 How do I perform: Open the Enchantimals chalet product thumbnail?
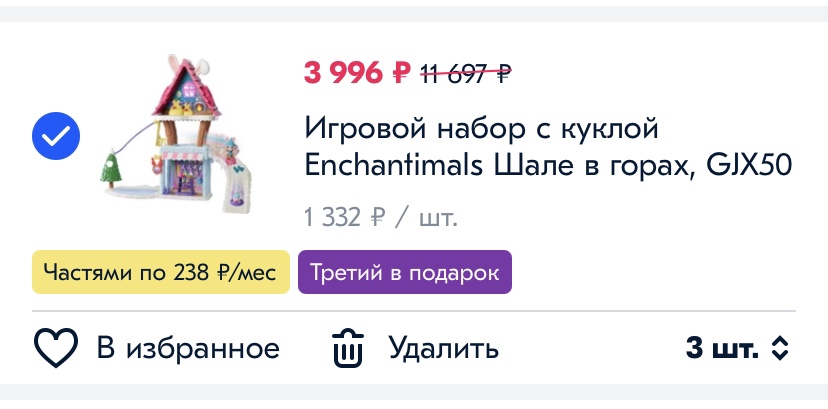tap(178, 134)
